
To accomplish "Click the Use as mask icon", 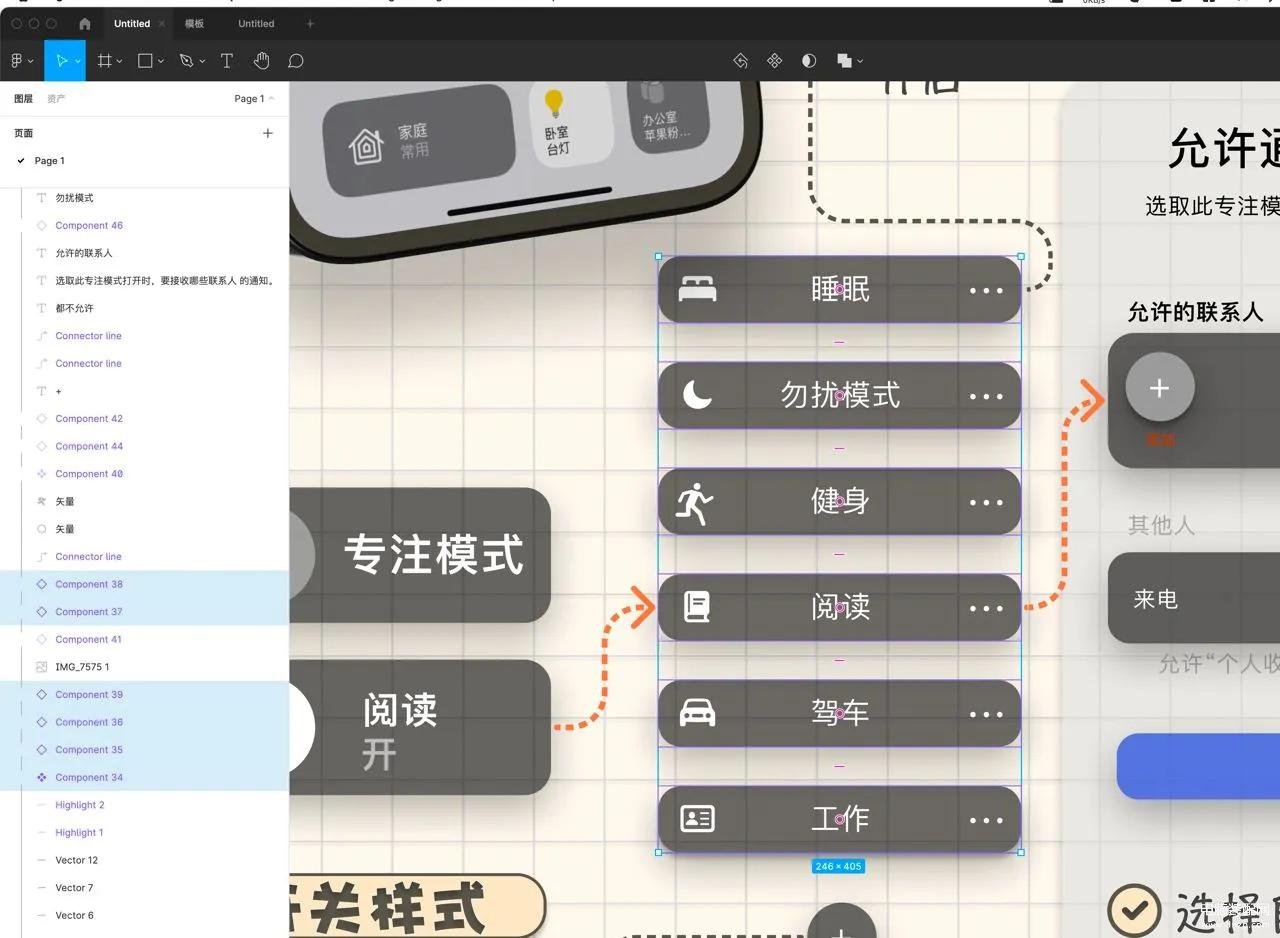I will (x=809, y=61).
